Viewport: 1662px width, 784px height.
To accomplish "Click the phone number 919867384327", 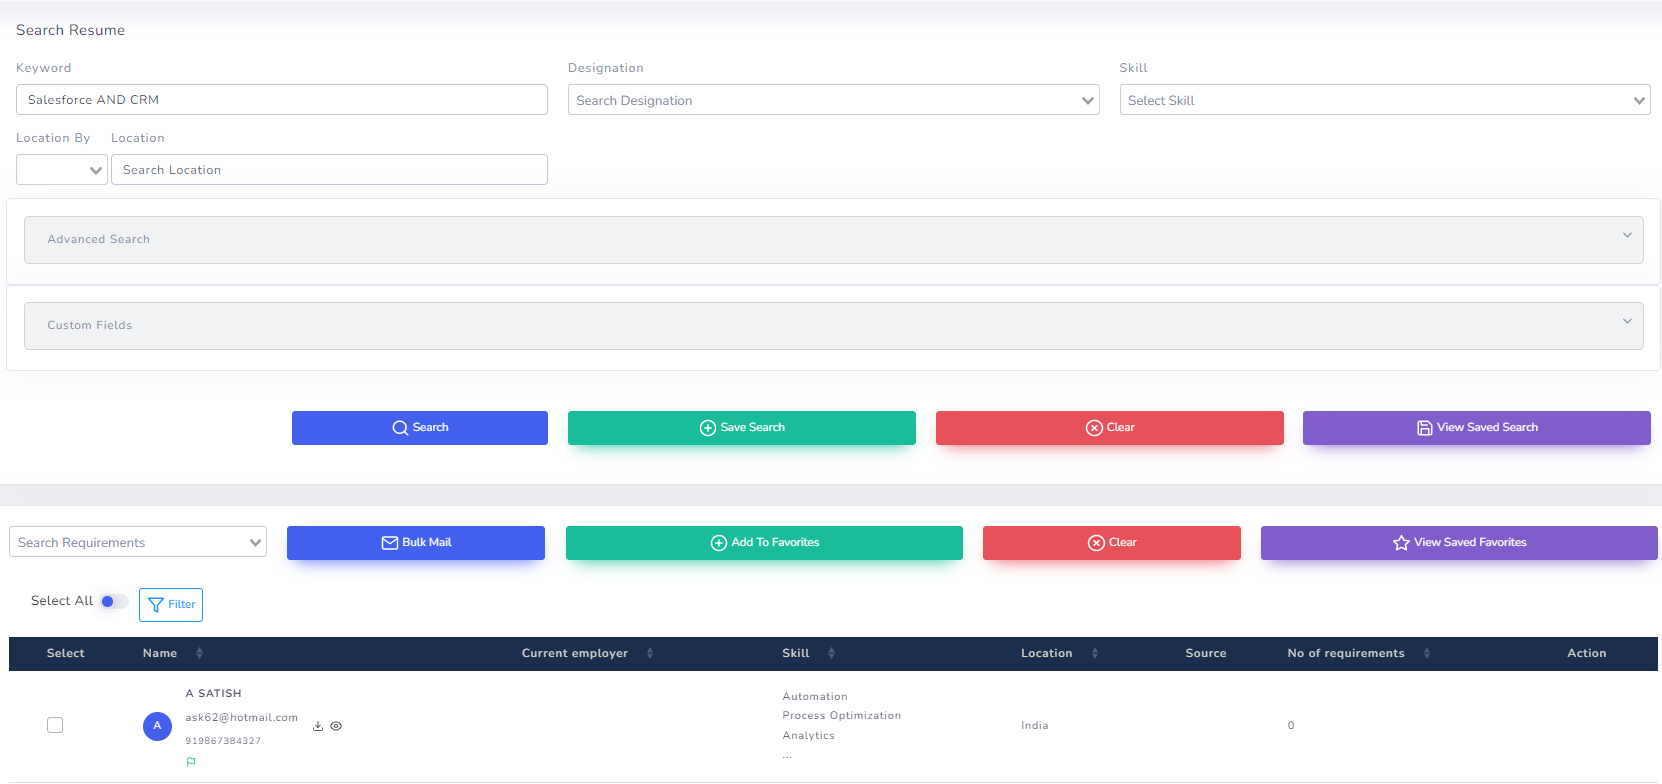I will [x=223, y=741].
